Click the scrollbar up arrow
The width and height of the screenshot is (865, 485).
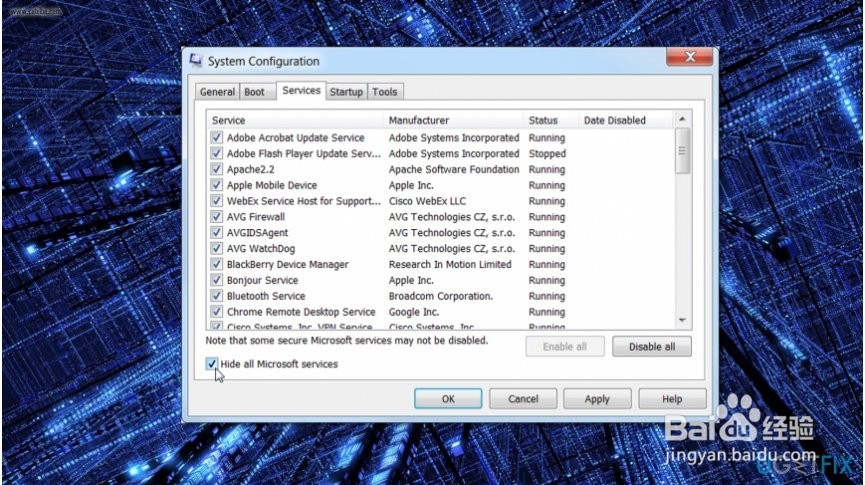tap(682, 119)
